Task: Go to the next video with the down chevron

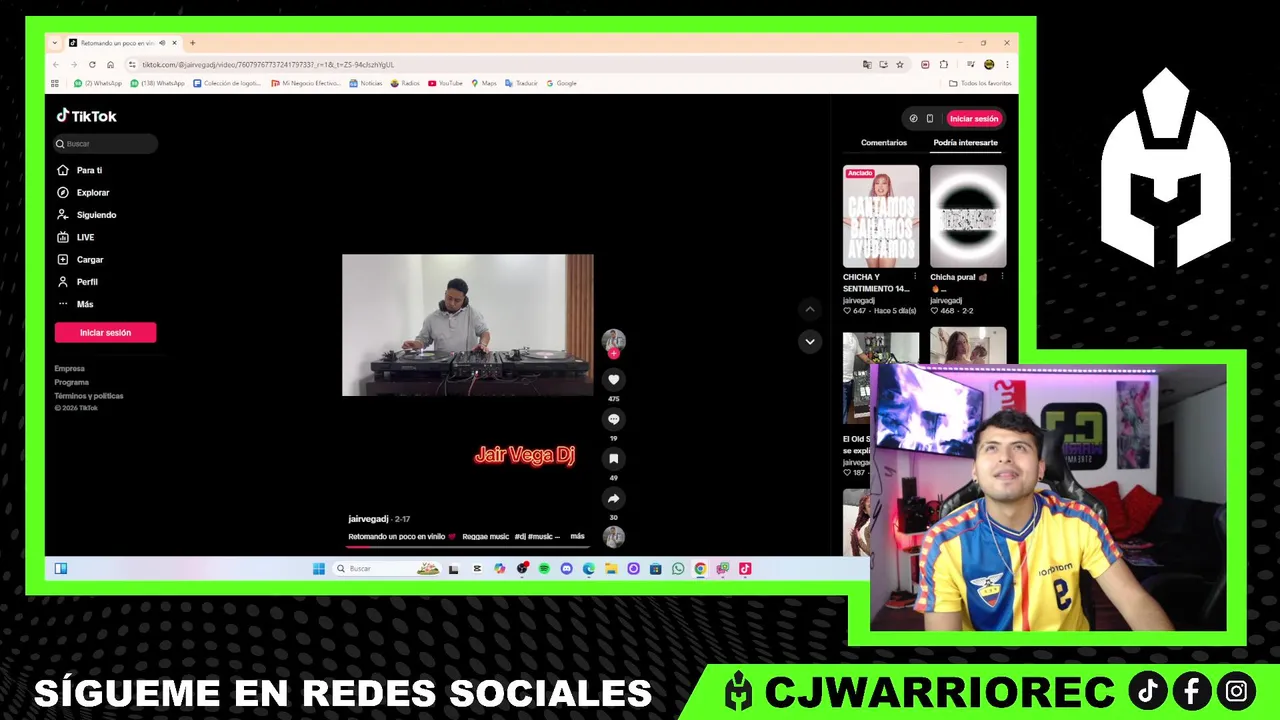Action: 810,341
